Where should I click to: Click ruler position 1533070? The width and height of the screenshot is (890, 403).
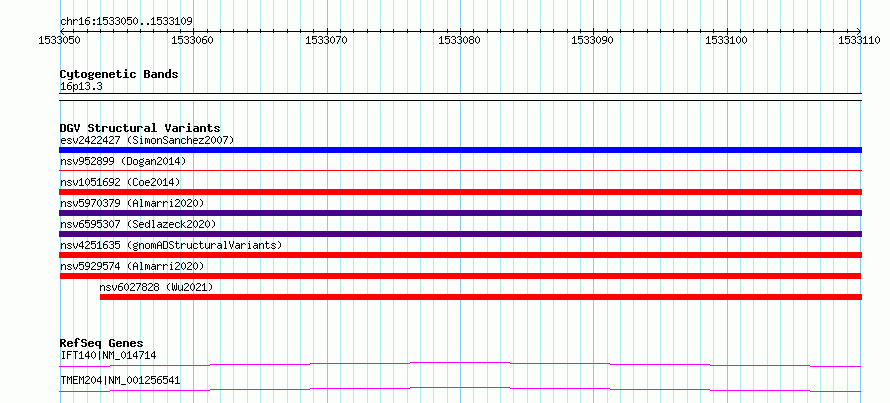coord(327,40)
